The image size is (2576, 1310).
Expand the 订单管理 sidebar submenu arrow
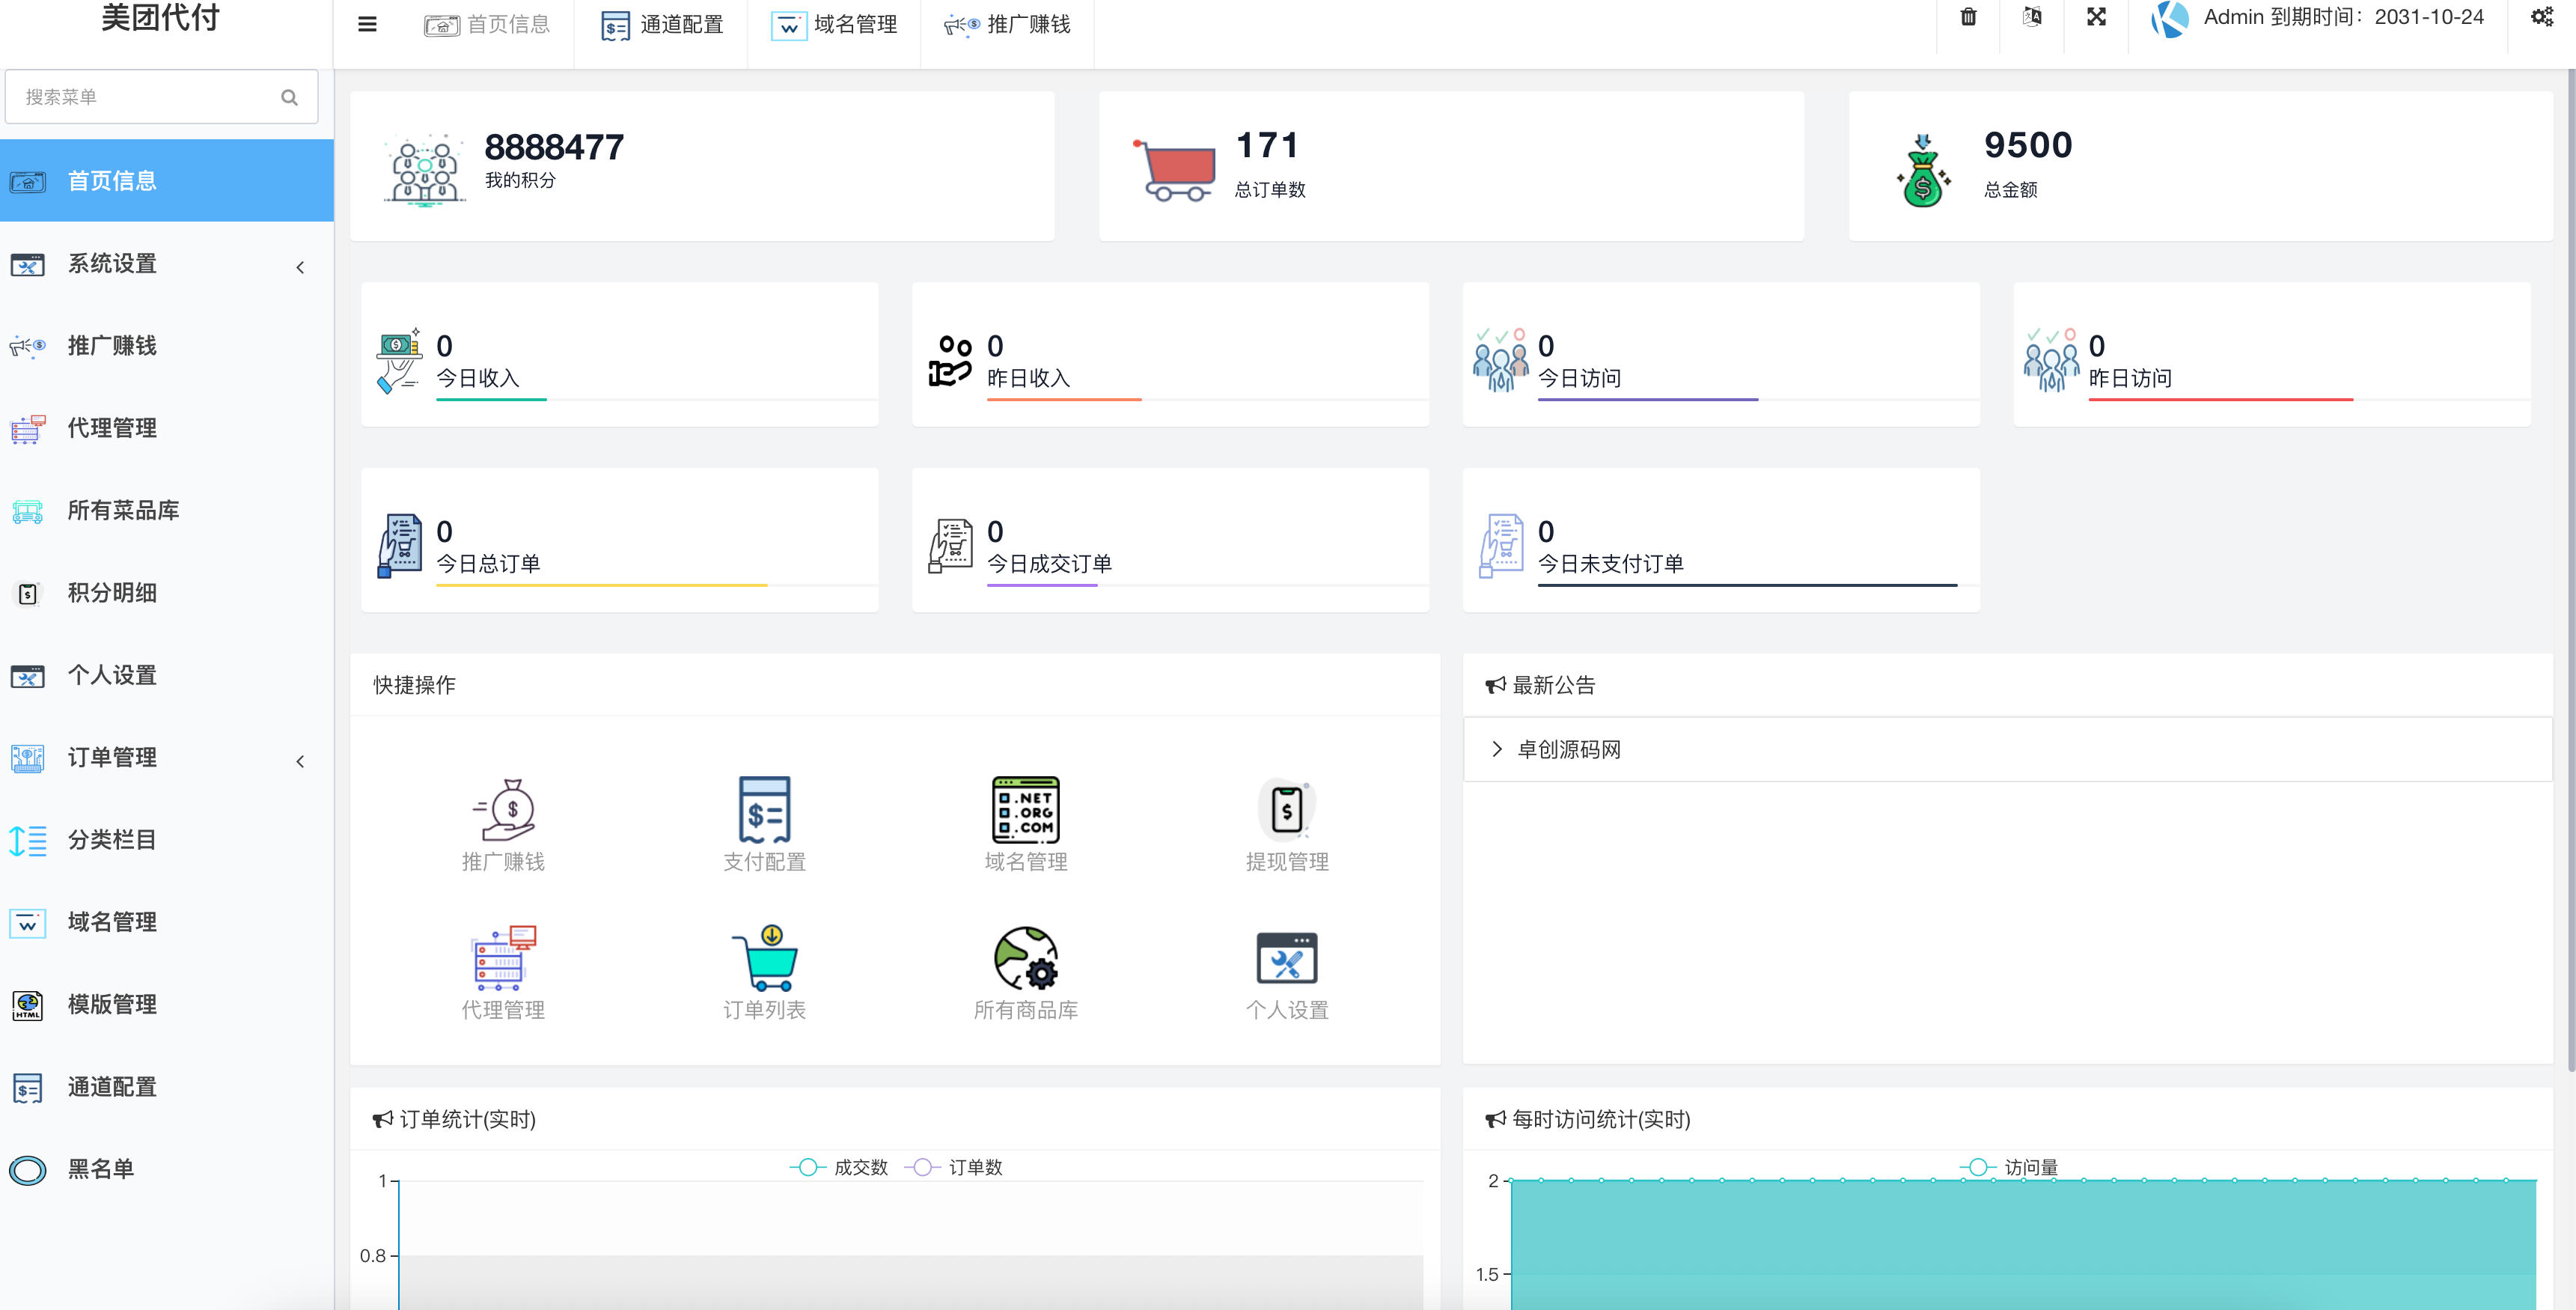click(x=300, y=761)
